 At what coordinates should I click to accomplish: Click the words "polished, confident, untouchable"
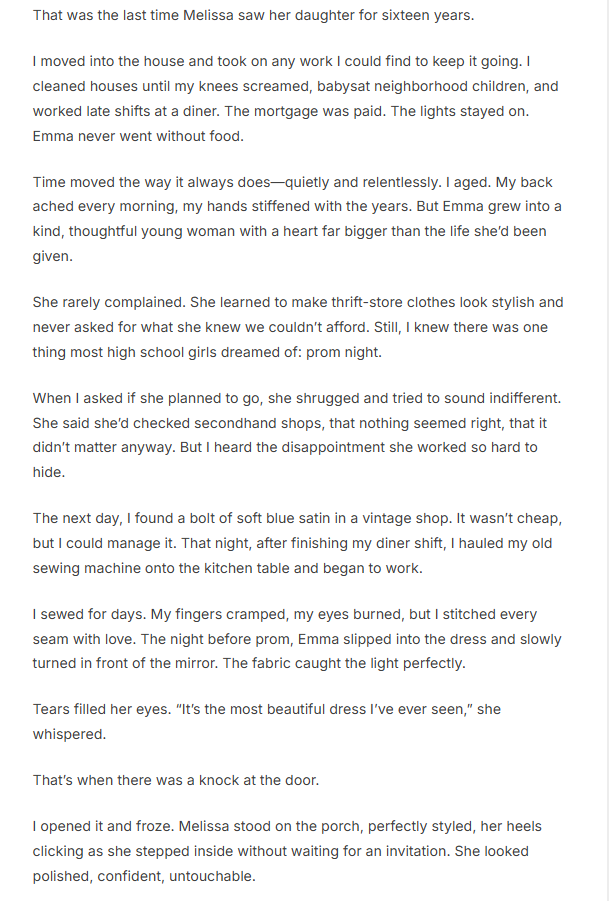tap(144, 876)
